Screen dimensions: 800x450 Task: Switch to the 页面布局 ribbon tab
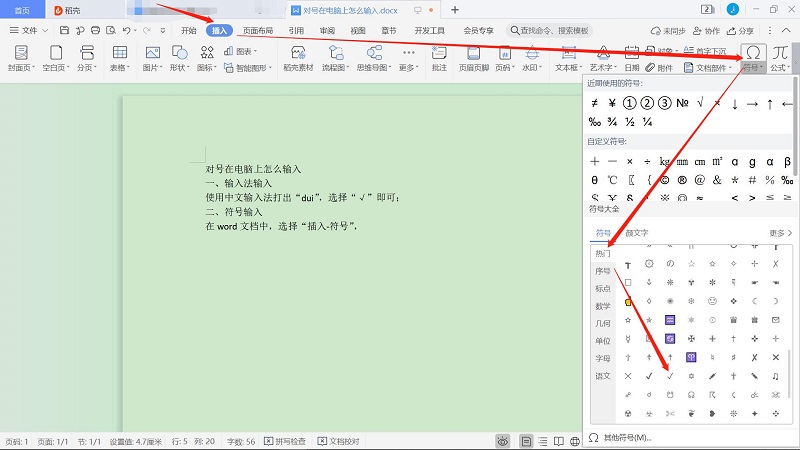coord(258,31)
